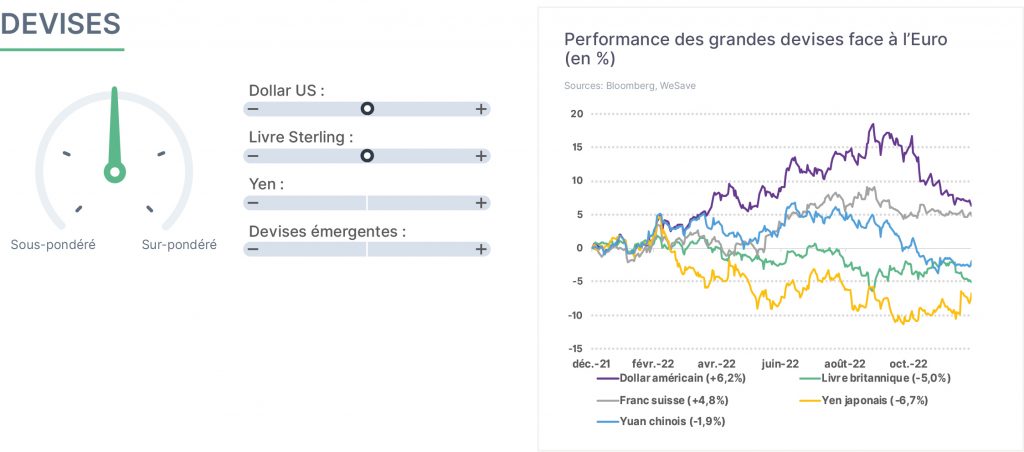
Task: Click the minus icon on Dollar US slider
Action: (x=253, y=109)
